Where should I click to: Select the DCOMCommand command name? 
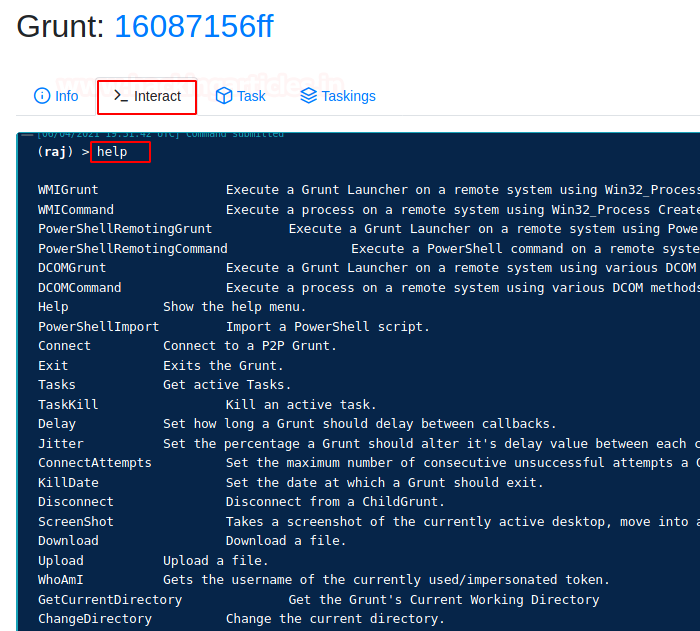[79, 288]
